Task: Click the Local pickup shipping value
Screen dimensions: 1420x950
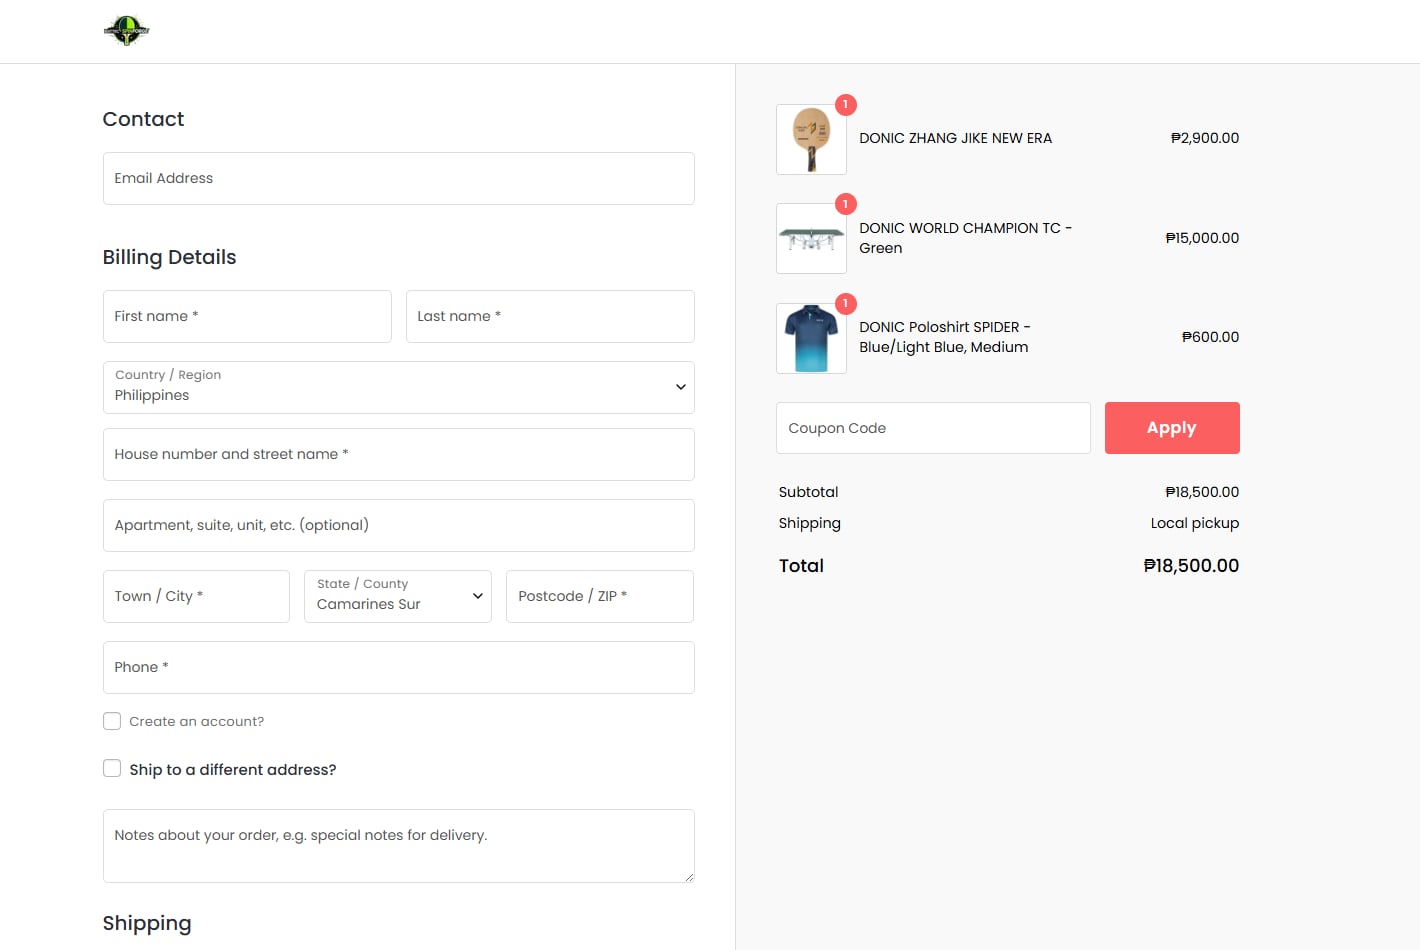Action: pos(1195,523)
